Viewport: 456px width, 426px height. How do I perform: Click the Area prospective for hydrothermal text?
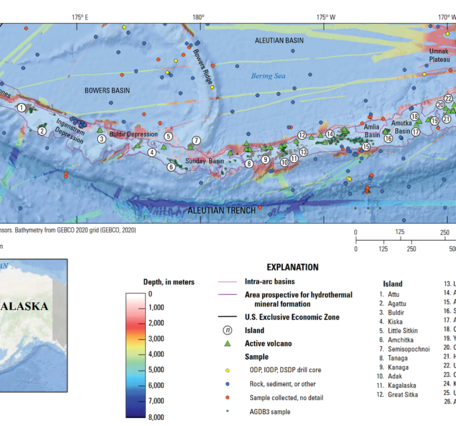click(x=298, y=299)
